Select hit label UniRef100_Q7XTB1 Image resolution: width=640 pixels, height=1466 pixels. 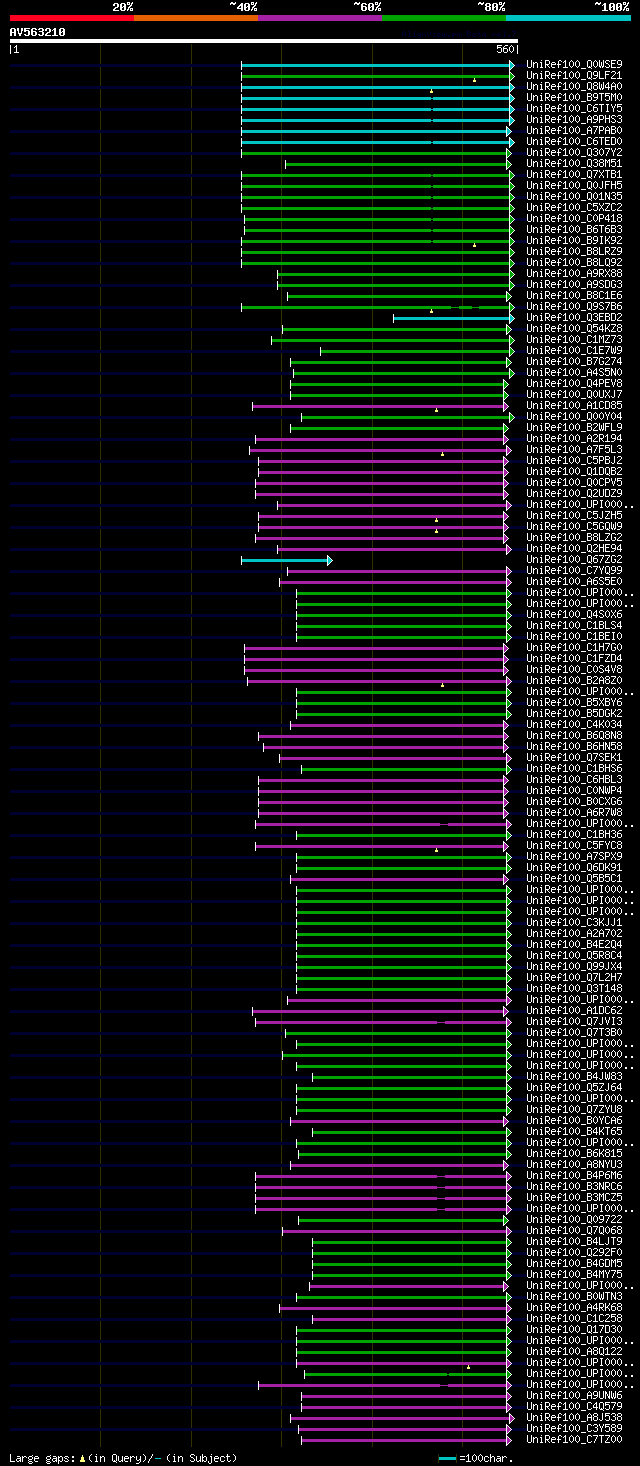click(x=574, y=174)
